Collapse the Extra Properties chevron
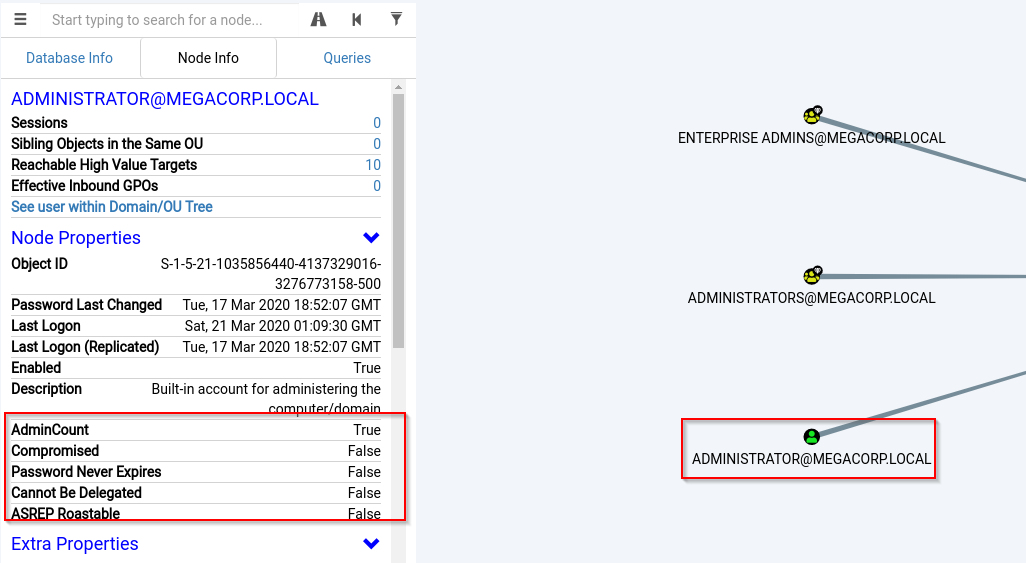Screen dimensions: 1026x563 tap(371, 543)
